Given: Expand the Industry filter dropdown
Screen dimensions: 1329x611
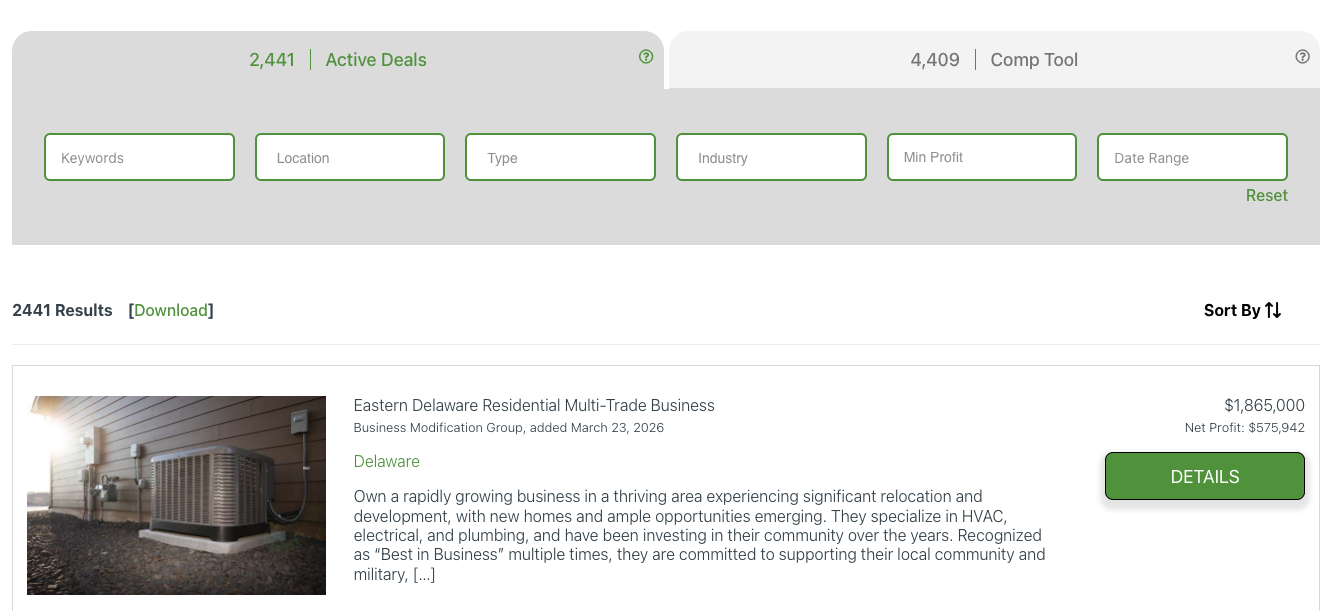Looking at the screenshot, I should tap(771, 158).
